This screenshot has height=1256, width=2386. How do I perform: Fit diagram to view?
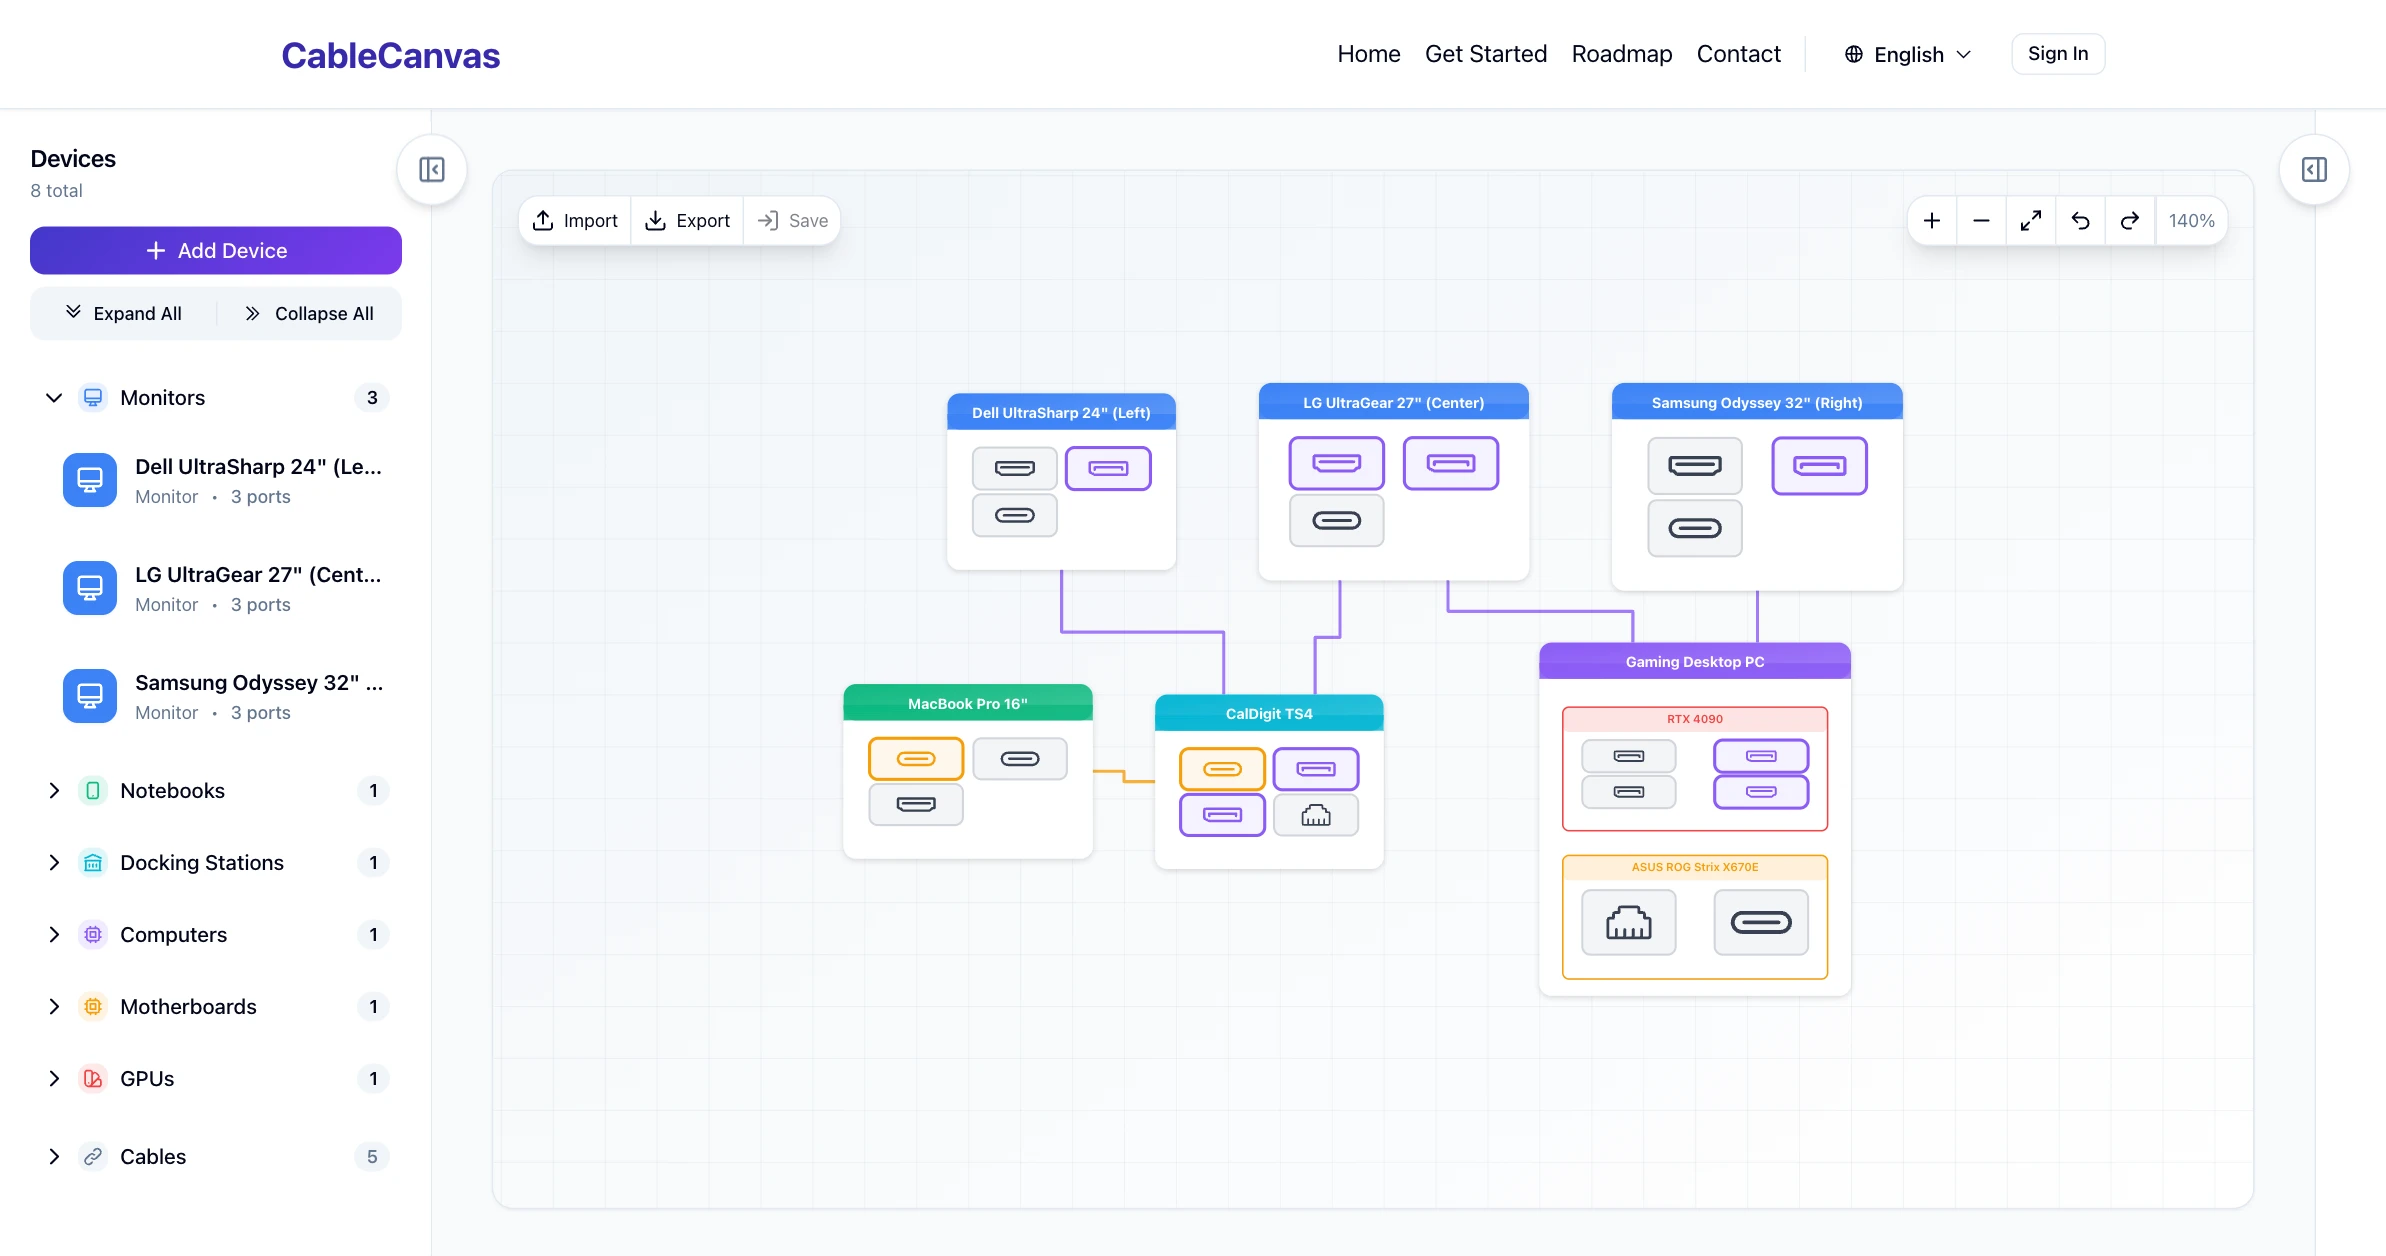(2031, 221)
